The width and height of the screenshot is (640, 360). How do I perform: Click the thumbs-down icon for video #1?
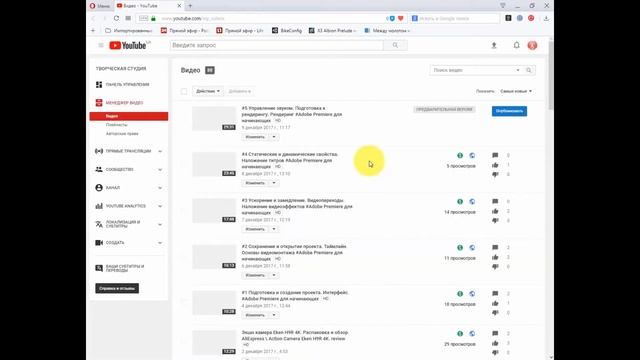point(495,313)
